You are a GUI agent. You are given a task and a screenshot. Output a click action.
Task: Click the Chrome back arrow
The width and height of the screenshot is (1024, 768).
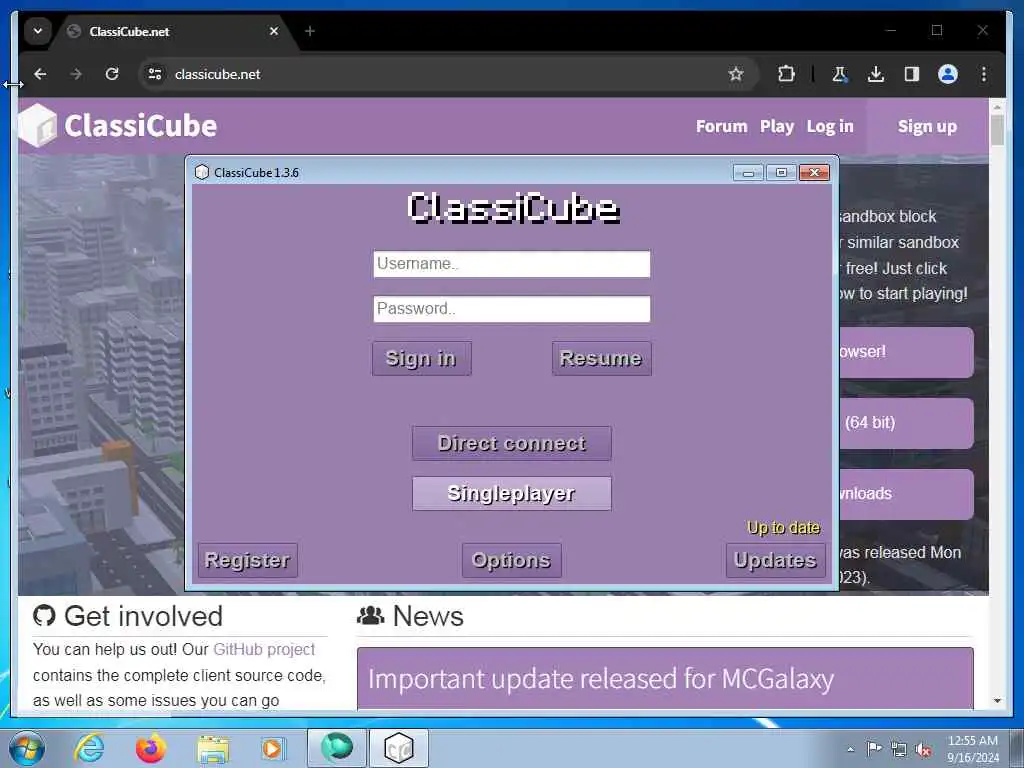(40, 74)
